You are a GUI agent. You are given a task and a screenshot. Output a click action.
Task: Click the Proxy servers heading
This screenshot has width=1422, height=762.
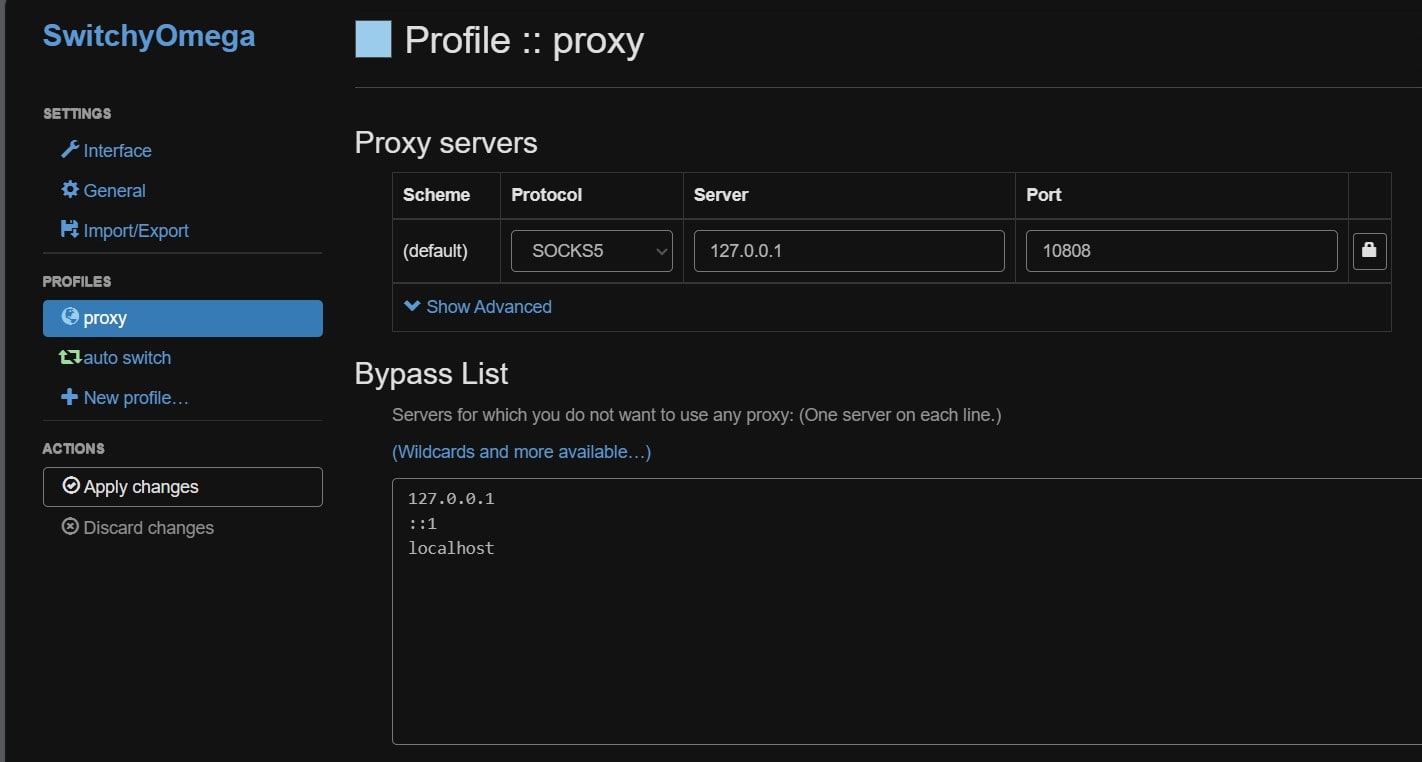pos(446,143)
